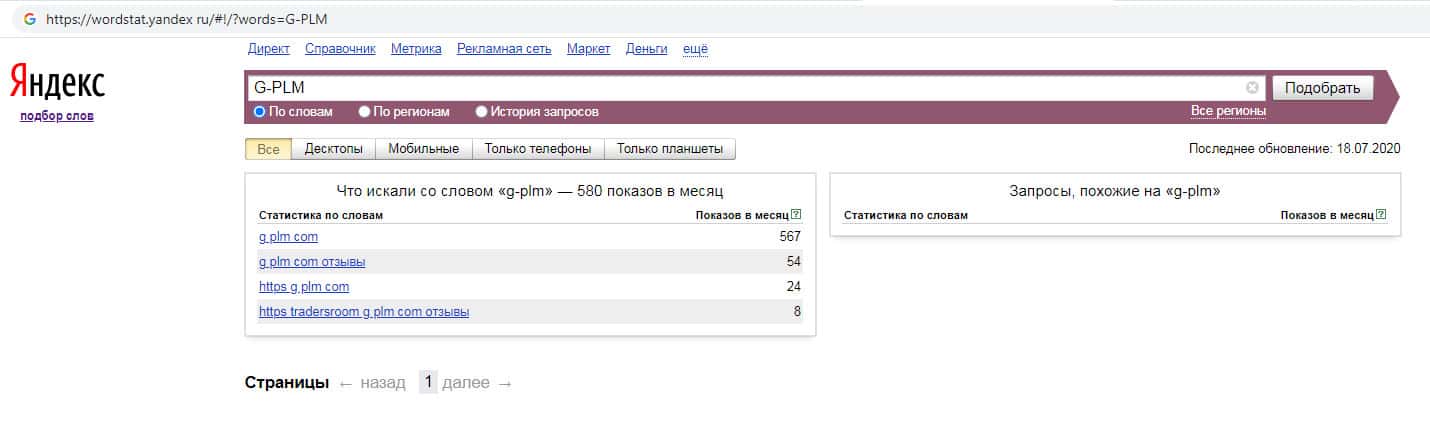
Task: Switch to the Мобильные tab
Action: point(423,149)
